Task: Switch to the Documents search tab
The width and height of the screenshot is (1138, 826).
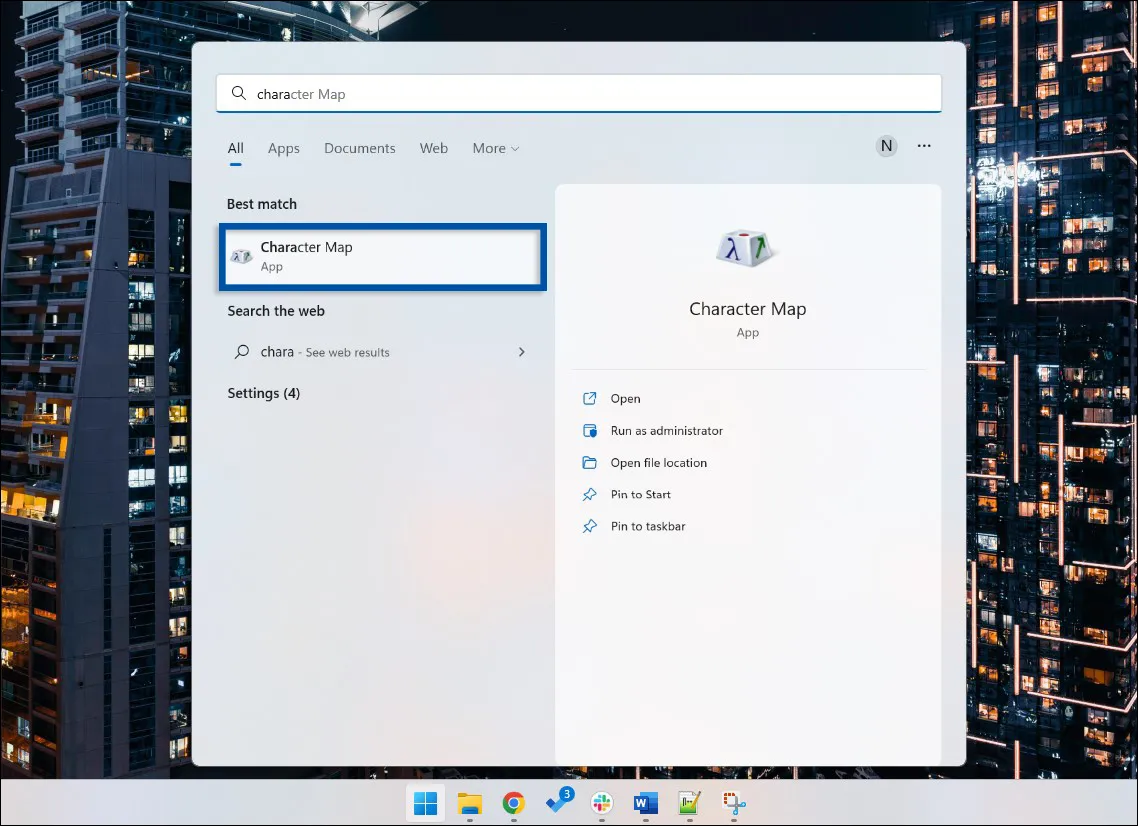Action: point(359,148)
